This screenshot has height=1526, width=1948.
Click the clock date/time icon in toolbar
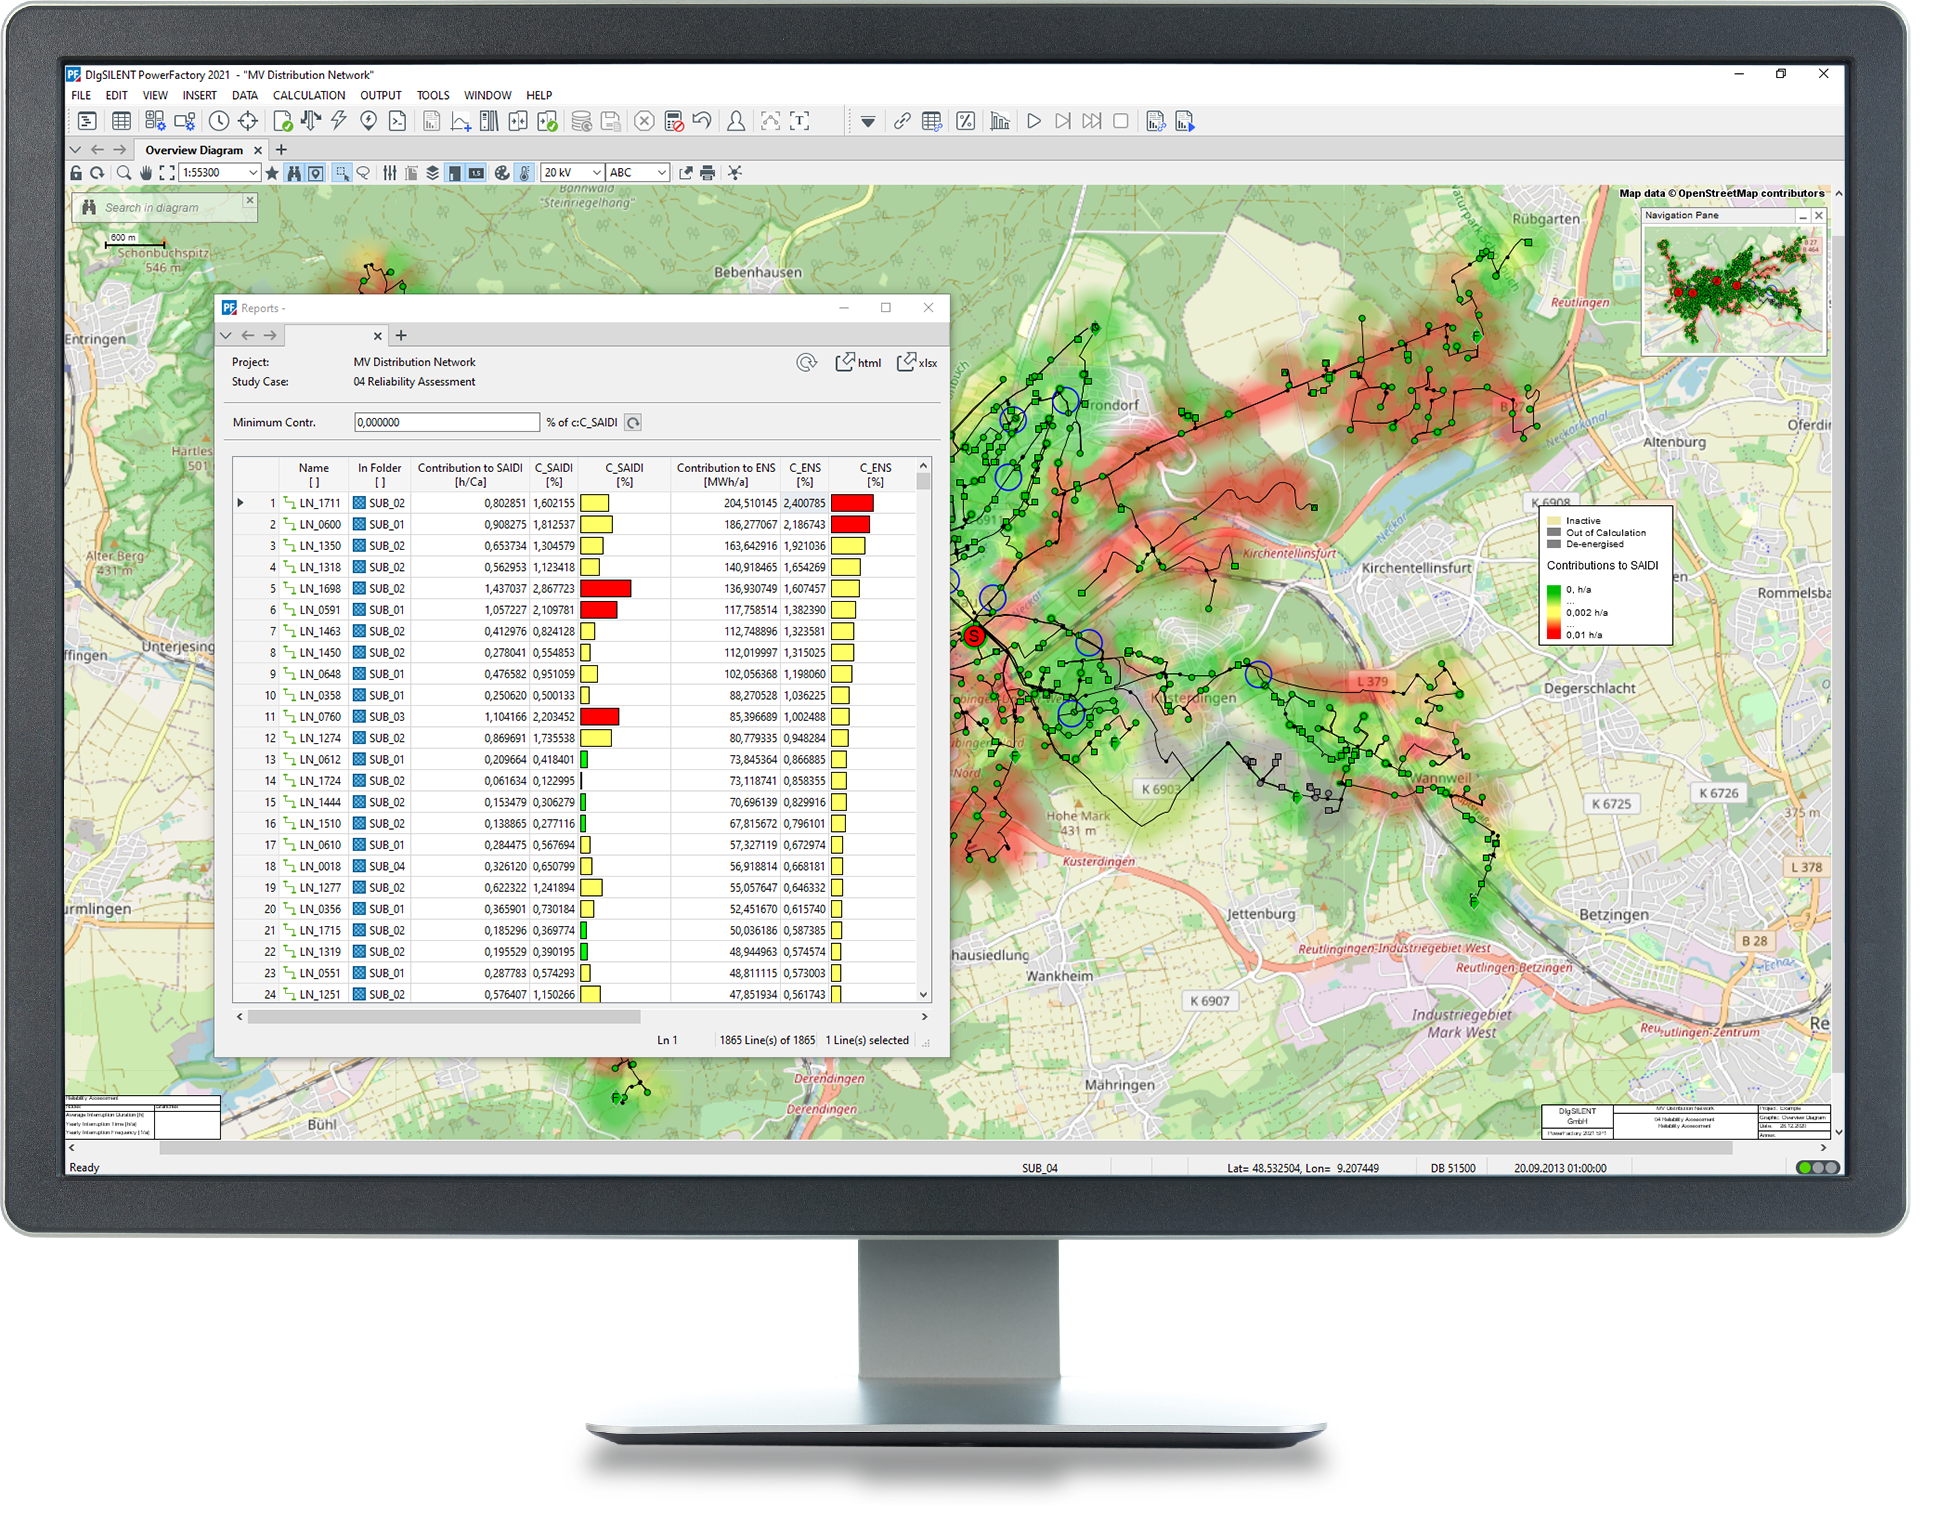[x=218, y=121]
